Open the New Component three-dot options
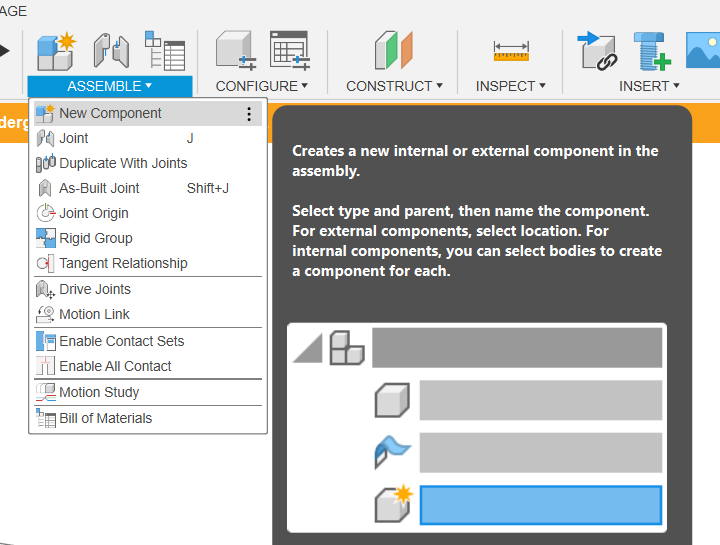The width and height of the screenshot is (720, 545). pos(249,113)
